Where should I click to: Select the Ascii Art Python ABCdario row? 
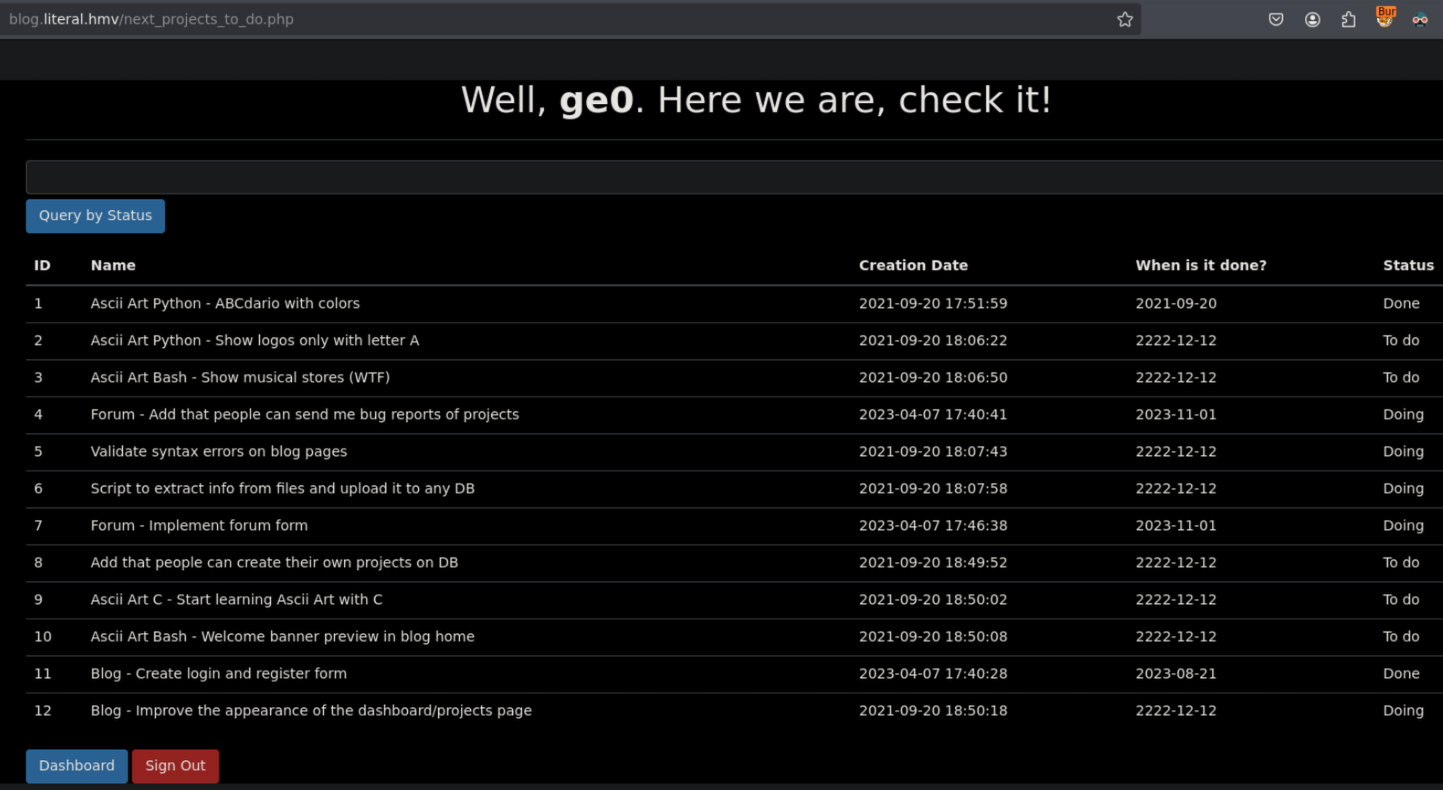pos(225,304)
